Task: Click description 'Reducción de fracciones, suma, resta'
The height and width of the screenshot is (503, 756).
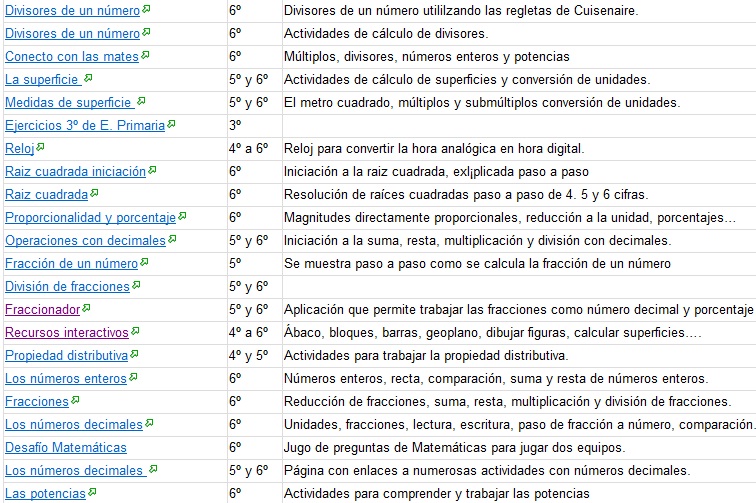Action: [x=508, y=402]
